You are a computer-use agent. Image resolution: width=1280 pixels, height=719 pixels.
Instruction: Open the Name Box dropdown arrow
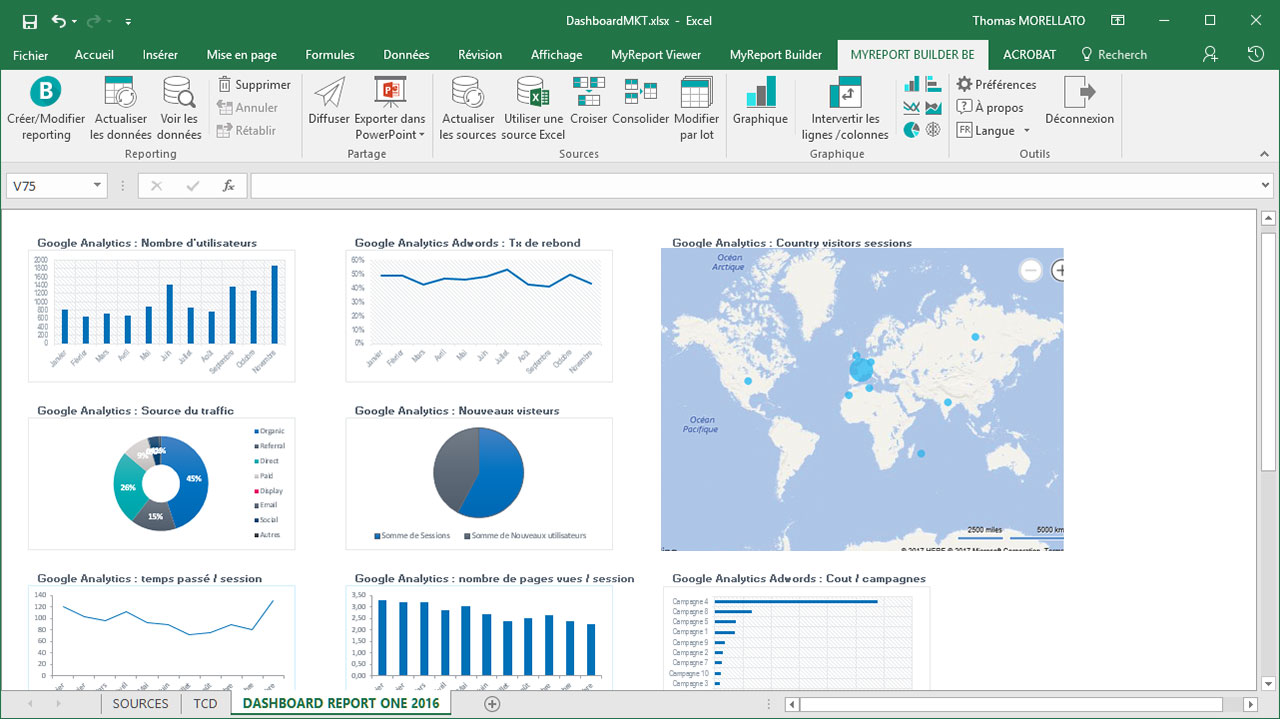[97, 185]
